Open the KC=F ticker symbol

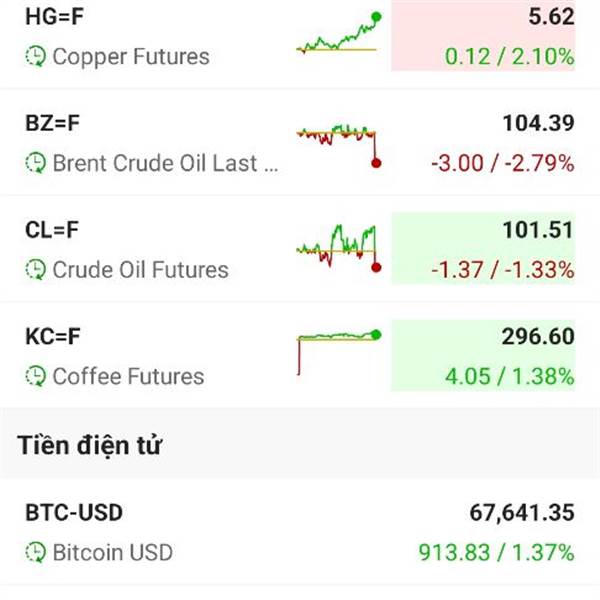(x=52, y=337)
